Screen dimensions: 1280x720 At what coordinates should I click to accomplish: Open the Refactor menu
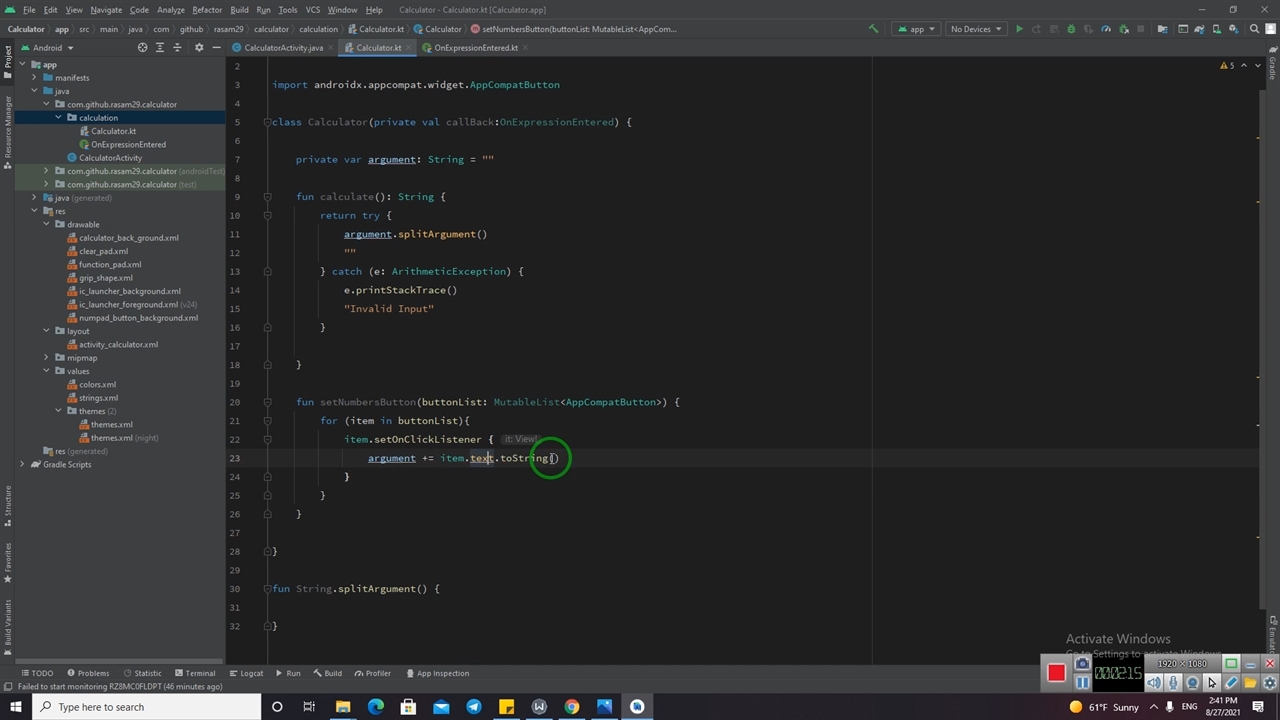click(x=207, y=10)
